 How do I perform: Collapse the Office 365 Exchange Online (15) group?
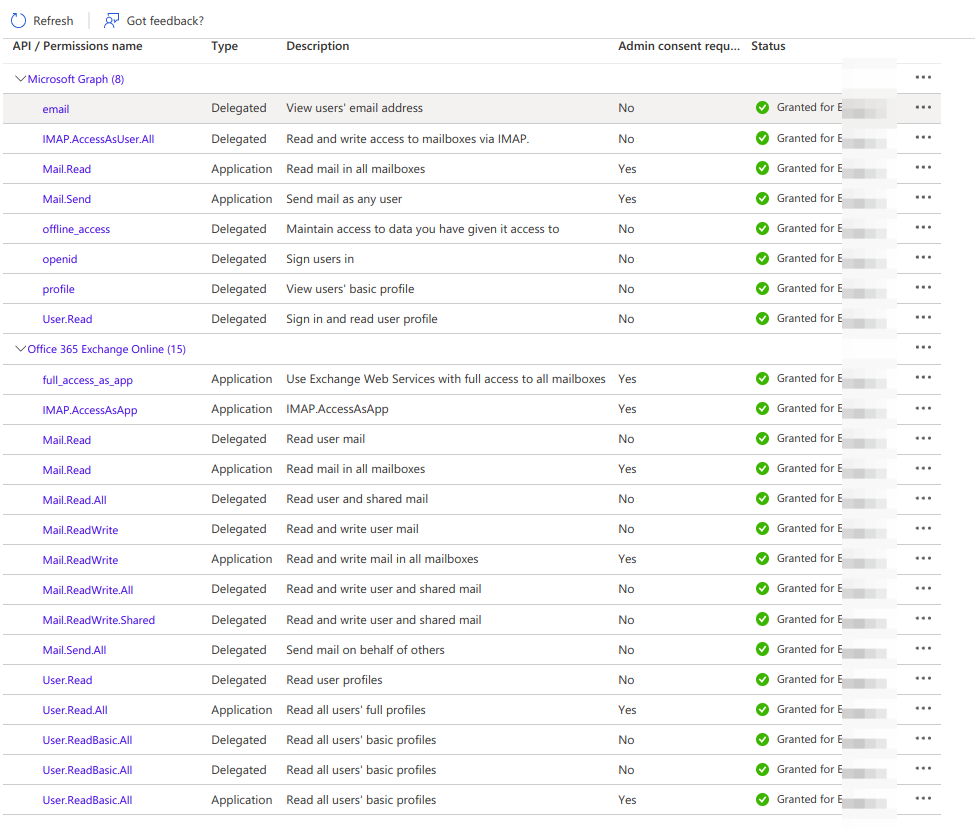pyautogui.click(x=21, y=349)
